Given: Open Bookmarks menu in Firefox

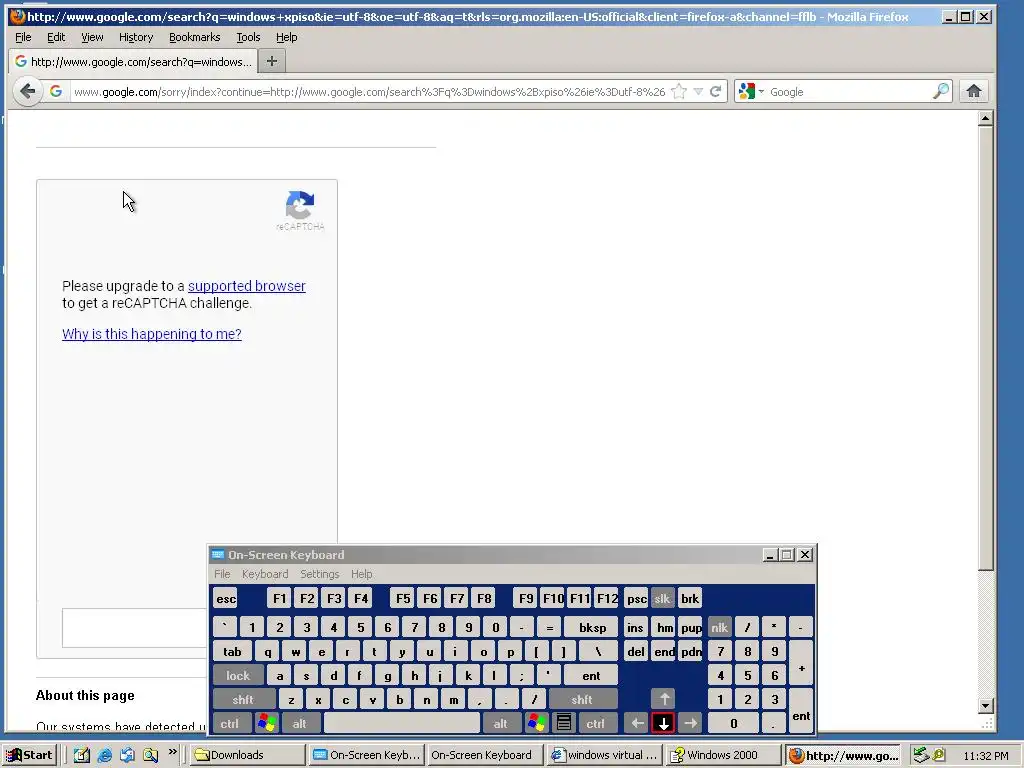Looking at the screenshot, I should [x=195, y=37].
